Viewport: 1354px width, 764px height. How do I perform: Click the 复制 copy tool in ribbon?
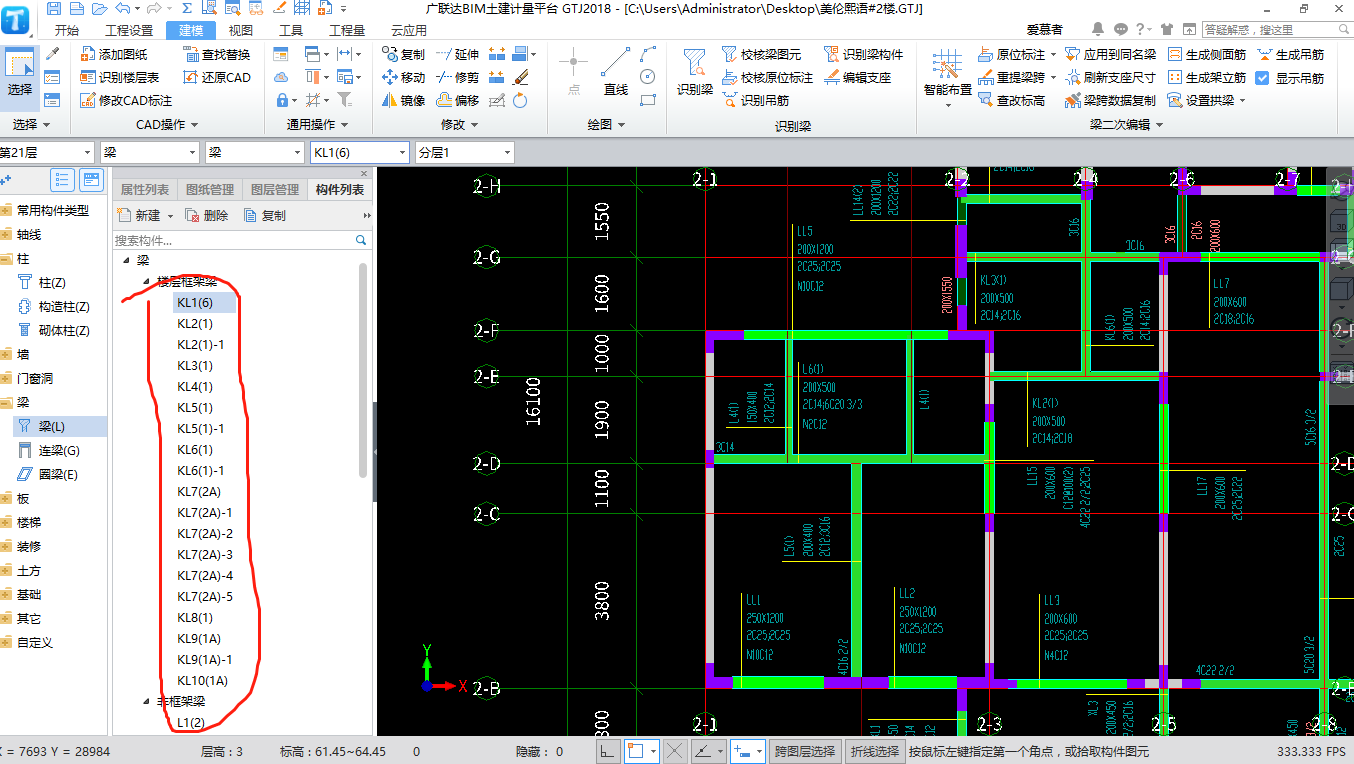point(403,54)
